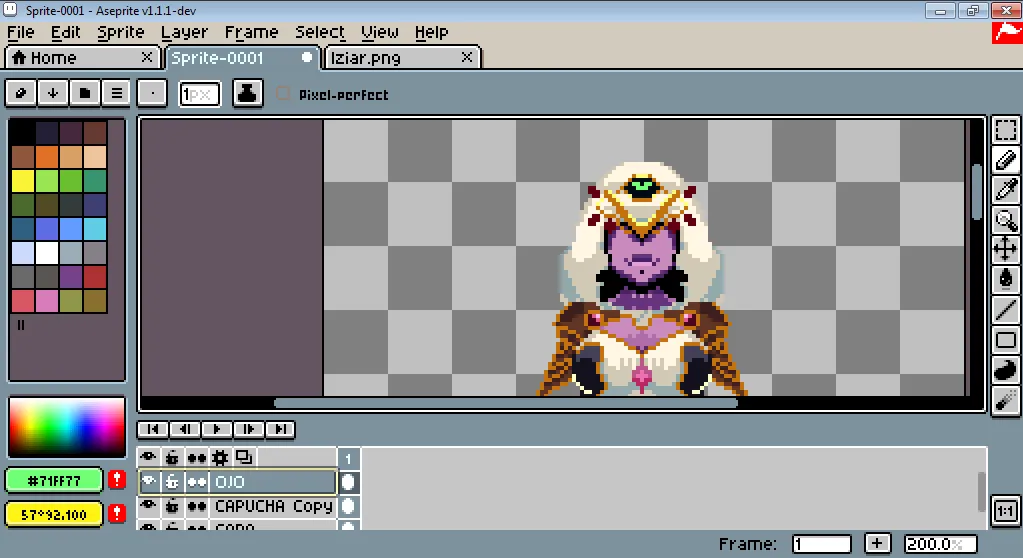This screenshot has height=558, width=1023.
Task: Open the View menu
Action: 380,32
